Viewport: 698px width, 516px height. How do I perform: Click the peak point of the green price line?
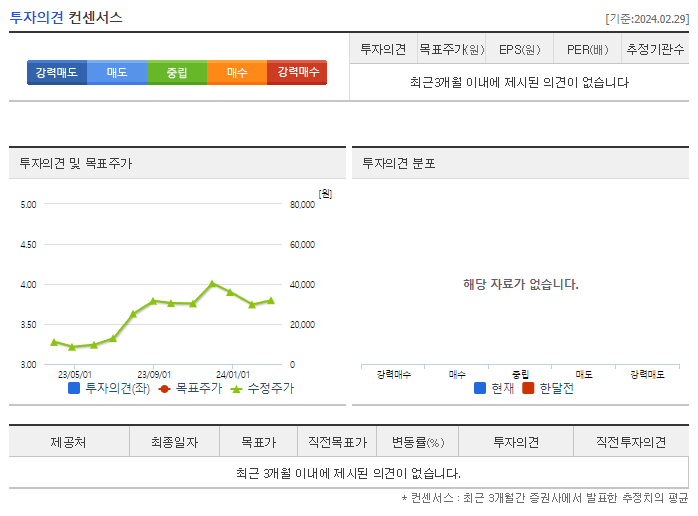click(212, 283)
